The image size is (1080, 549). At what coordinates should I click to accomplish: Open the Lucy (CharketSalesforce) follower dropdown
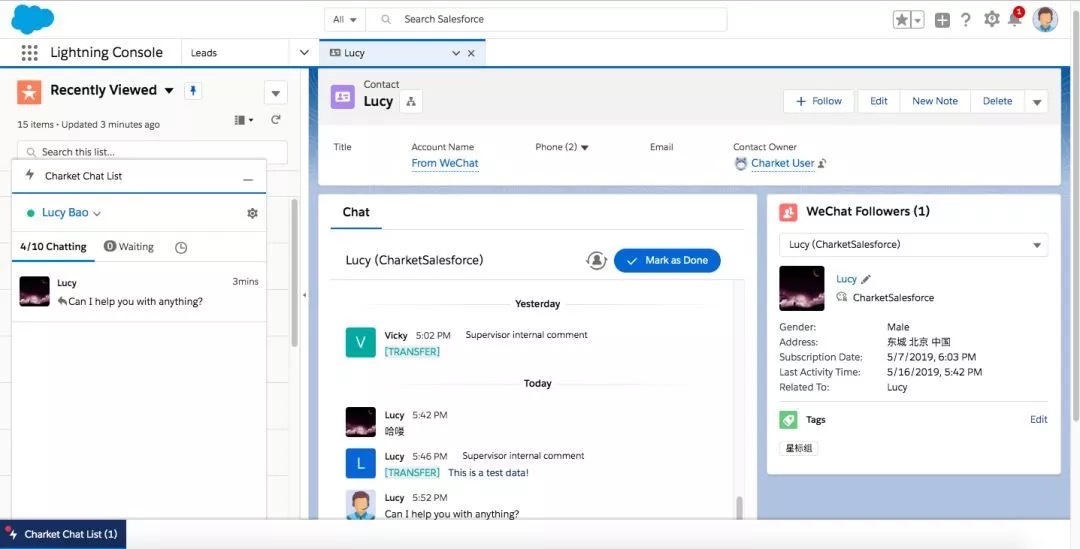(913, 245)
